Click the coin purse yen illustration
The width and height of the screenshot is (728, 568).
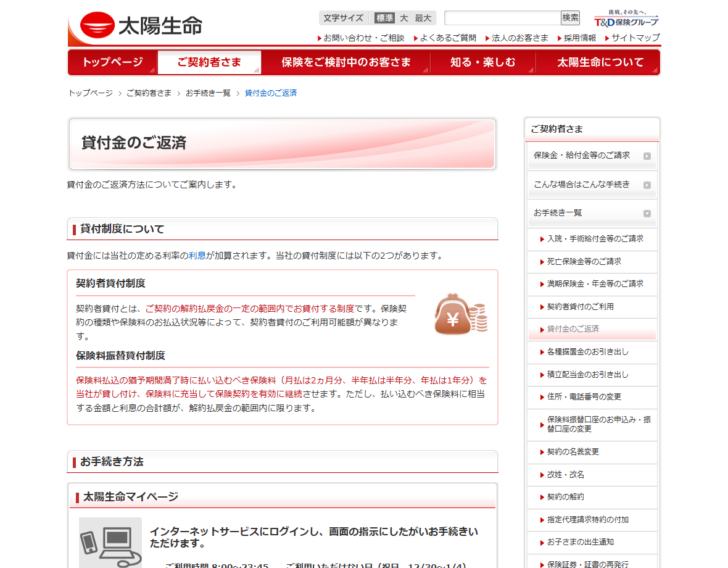(x=461, y=314)
